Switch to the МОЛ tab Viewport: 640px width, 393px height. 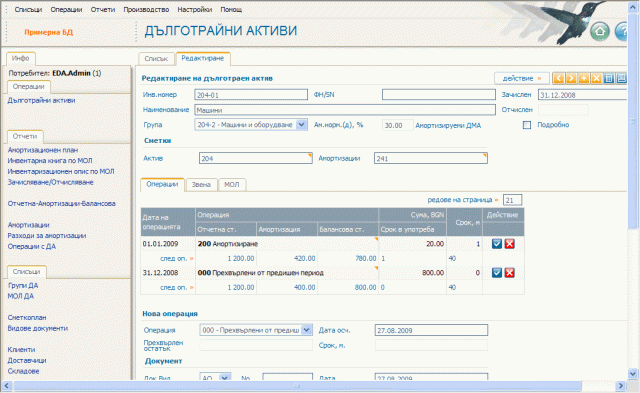tap(232, 184)
